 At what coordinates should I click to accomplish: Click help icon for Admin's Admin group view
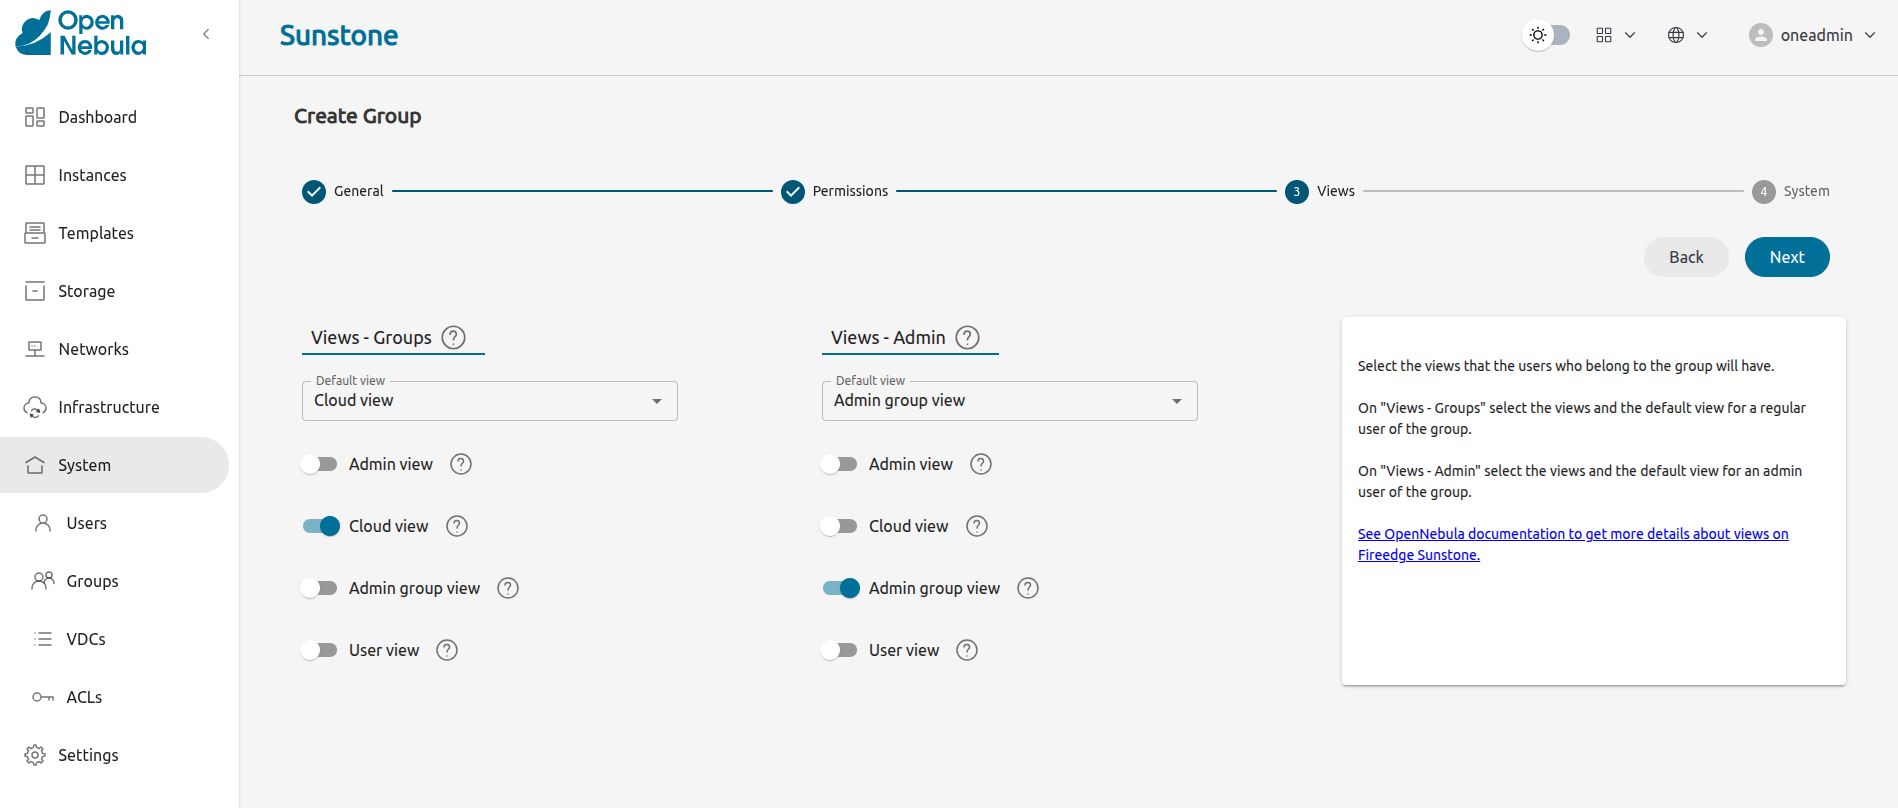pos(1028,588)
